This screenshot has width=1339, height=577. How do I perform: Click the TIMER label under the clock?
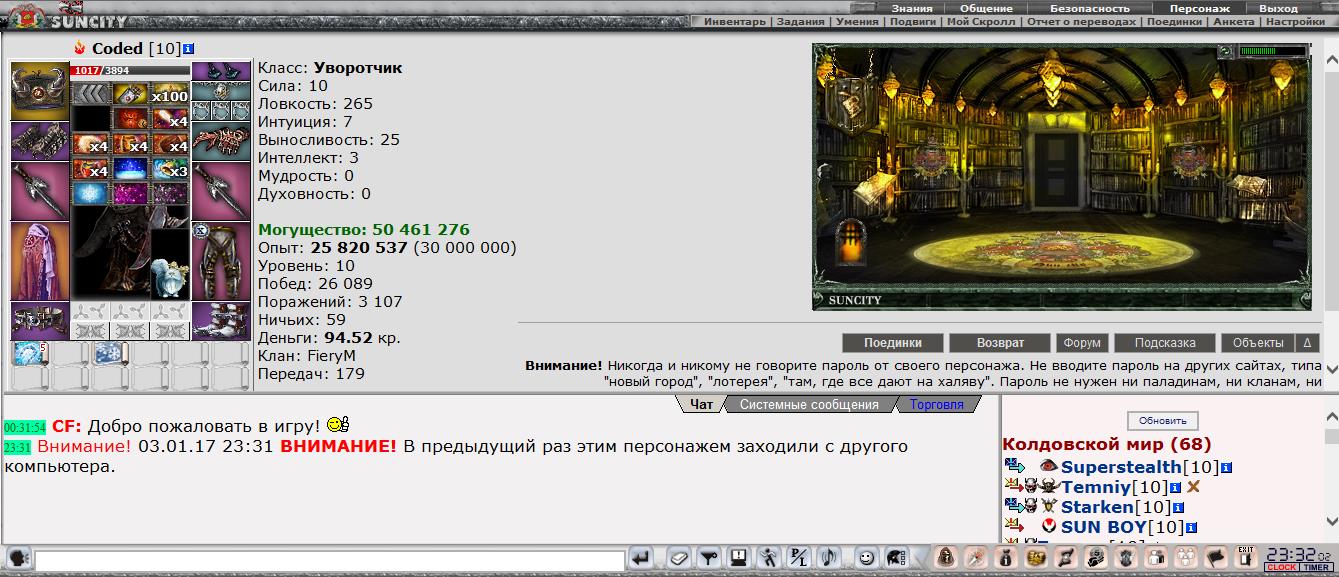[x=1315, y=568]
